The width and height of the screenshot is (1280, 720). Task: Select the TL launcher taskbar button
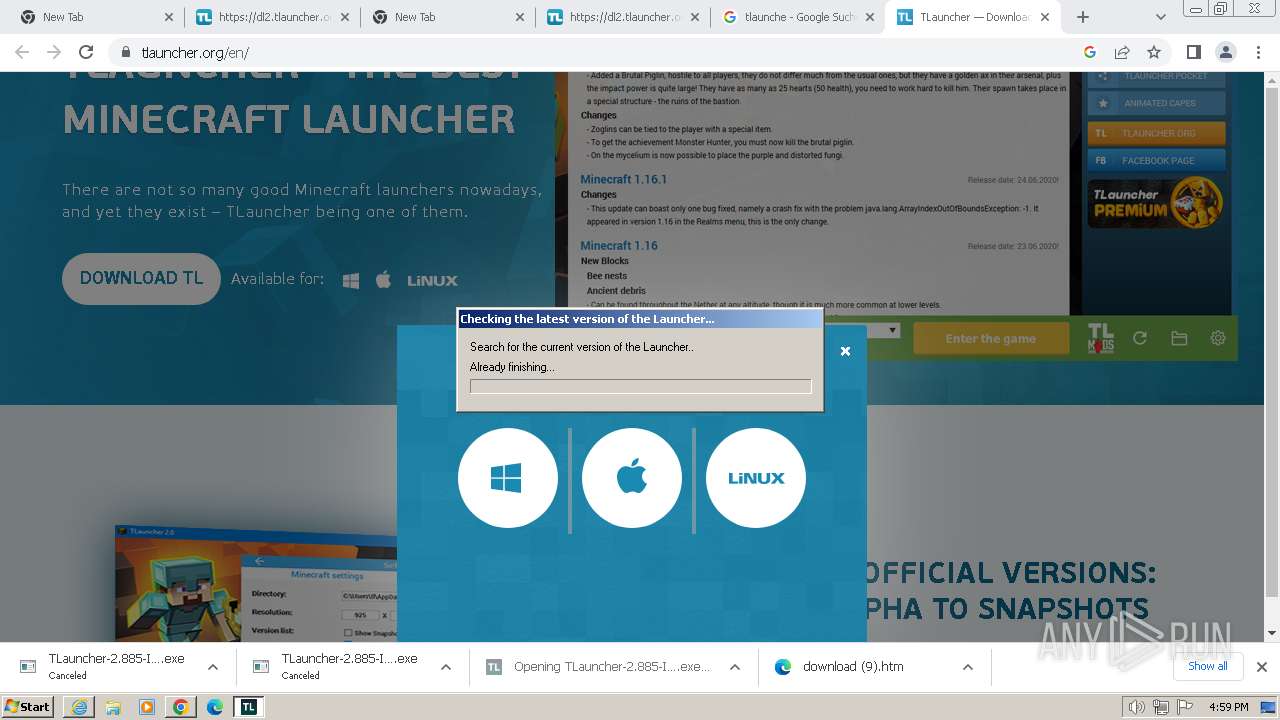[x=249, y=707]
